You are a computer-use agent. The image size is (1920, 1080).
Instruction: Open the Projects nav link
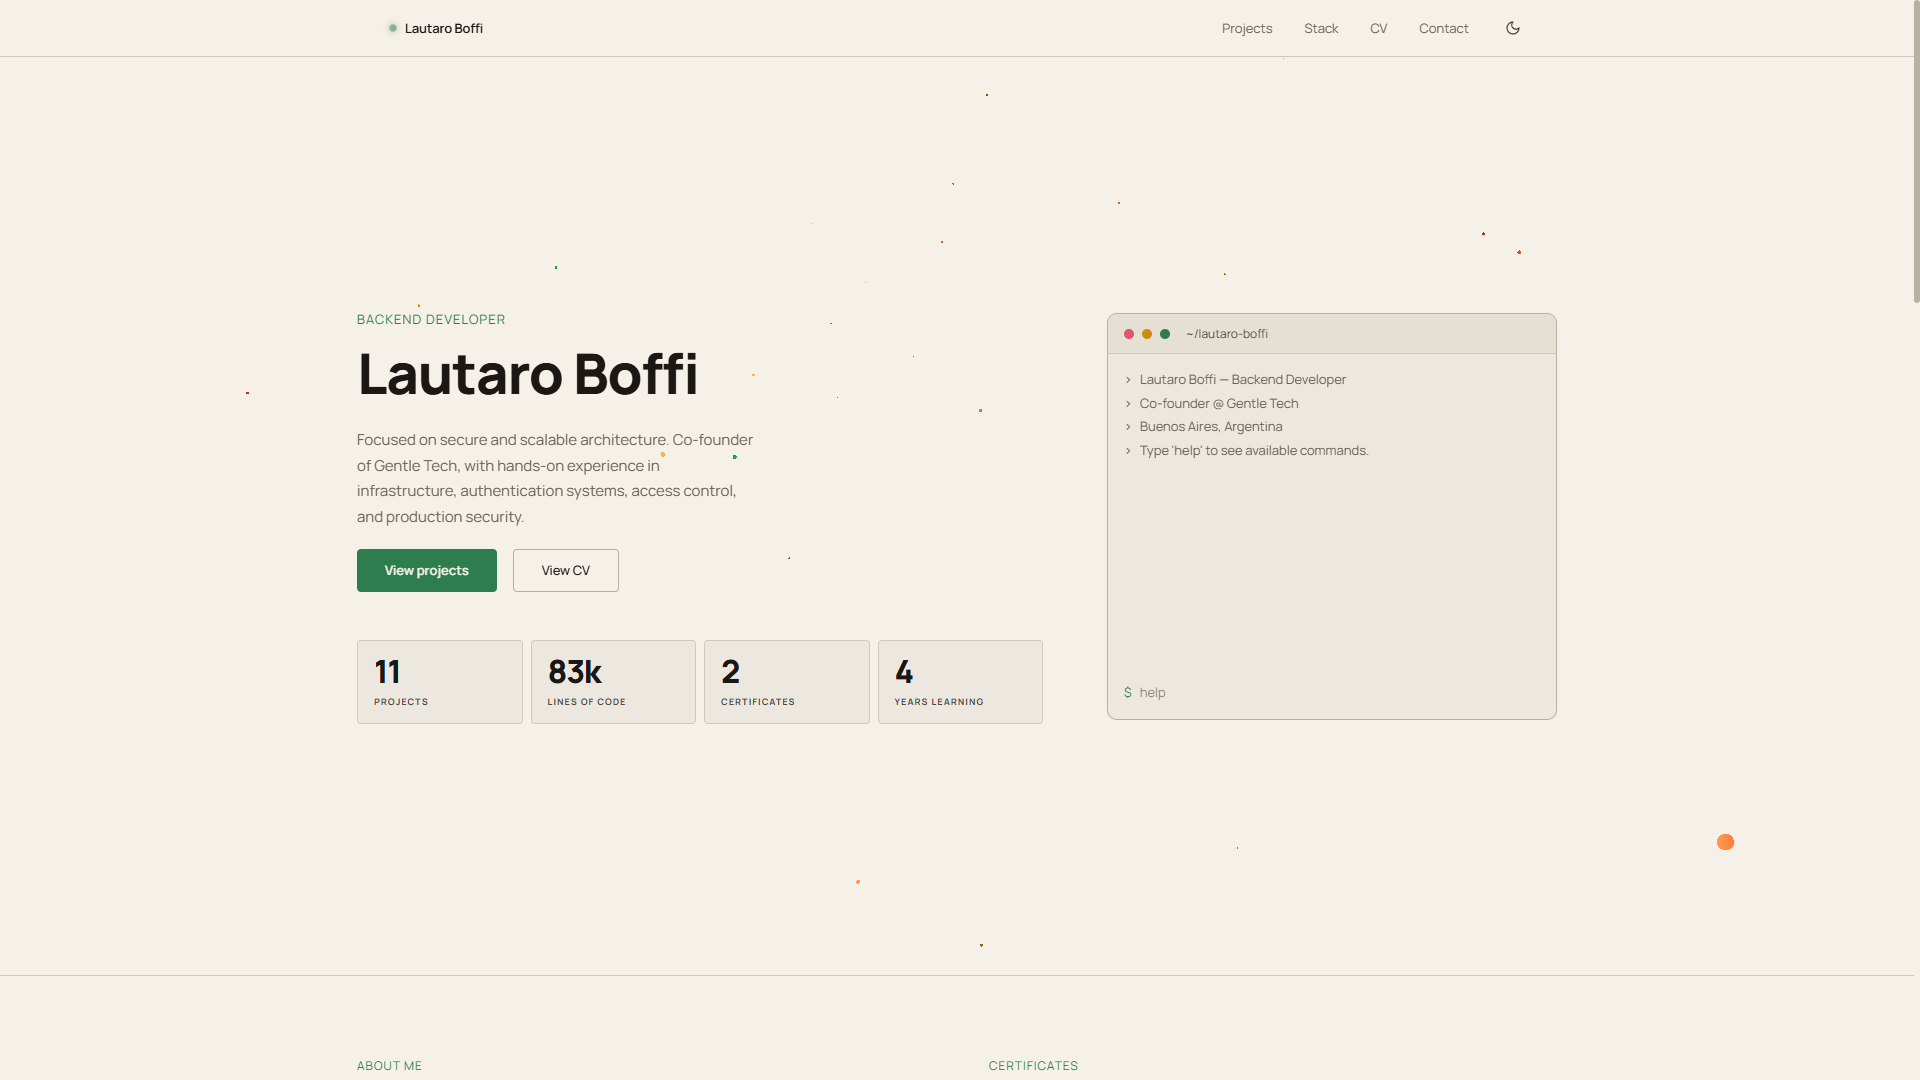[x=1247, y=28]
